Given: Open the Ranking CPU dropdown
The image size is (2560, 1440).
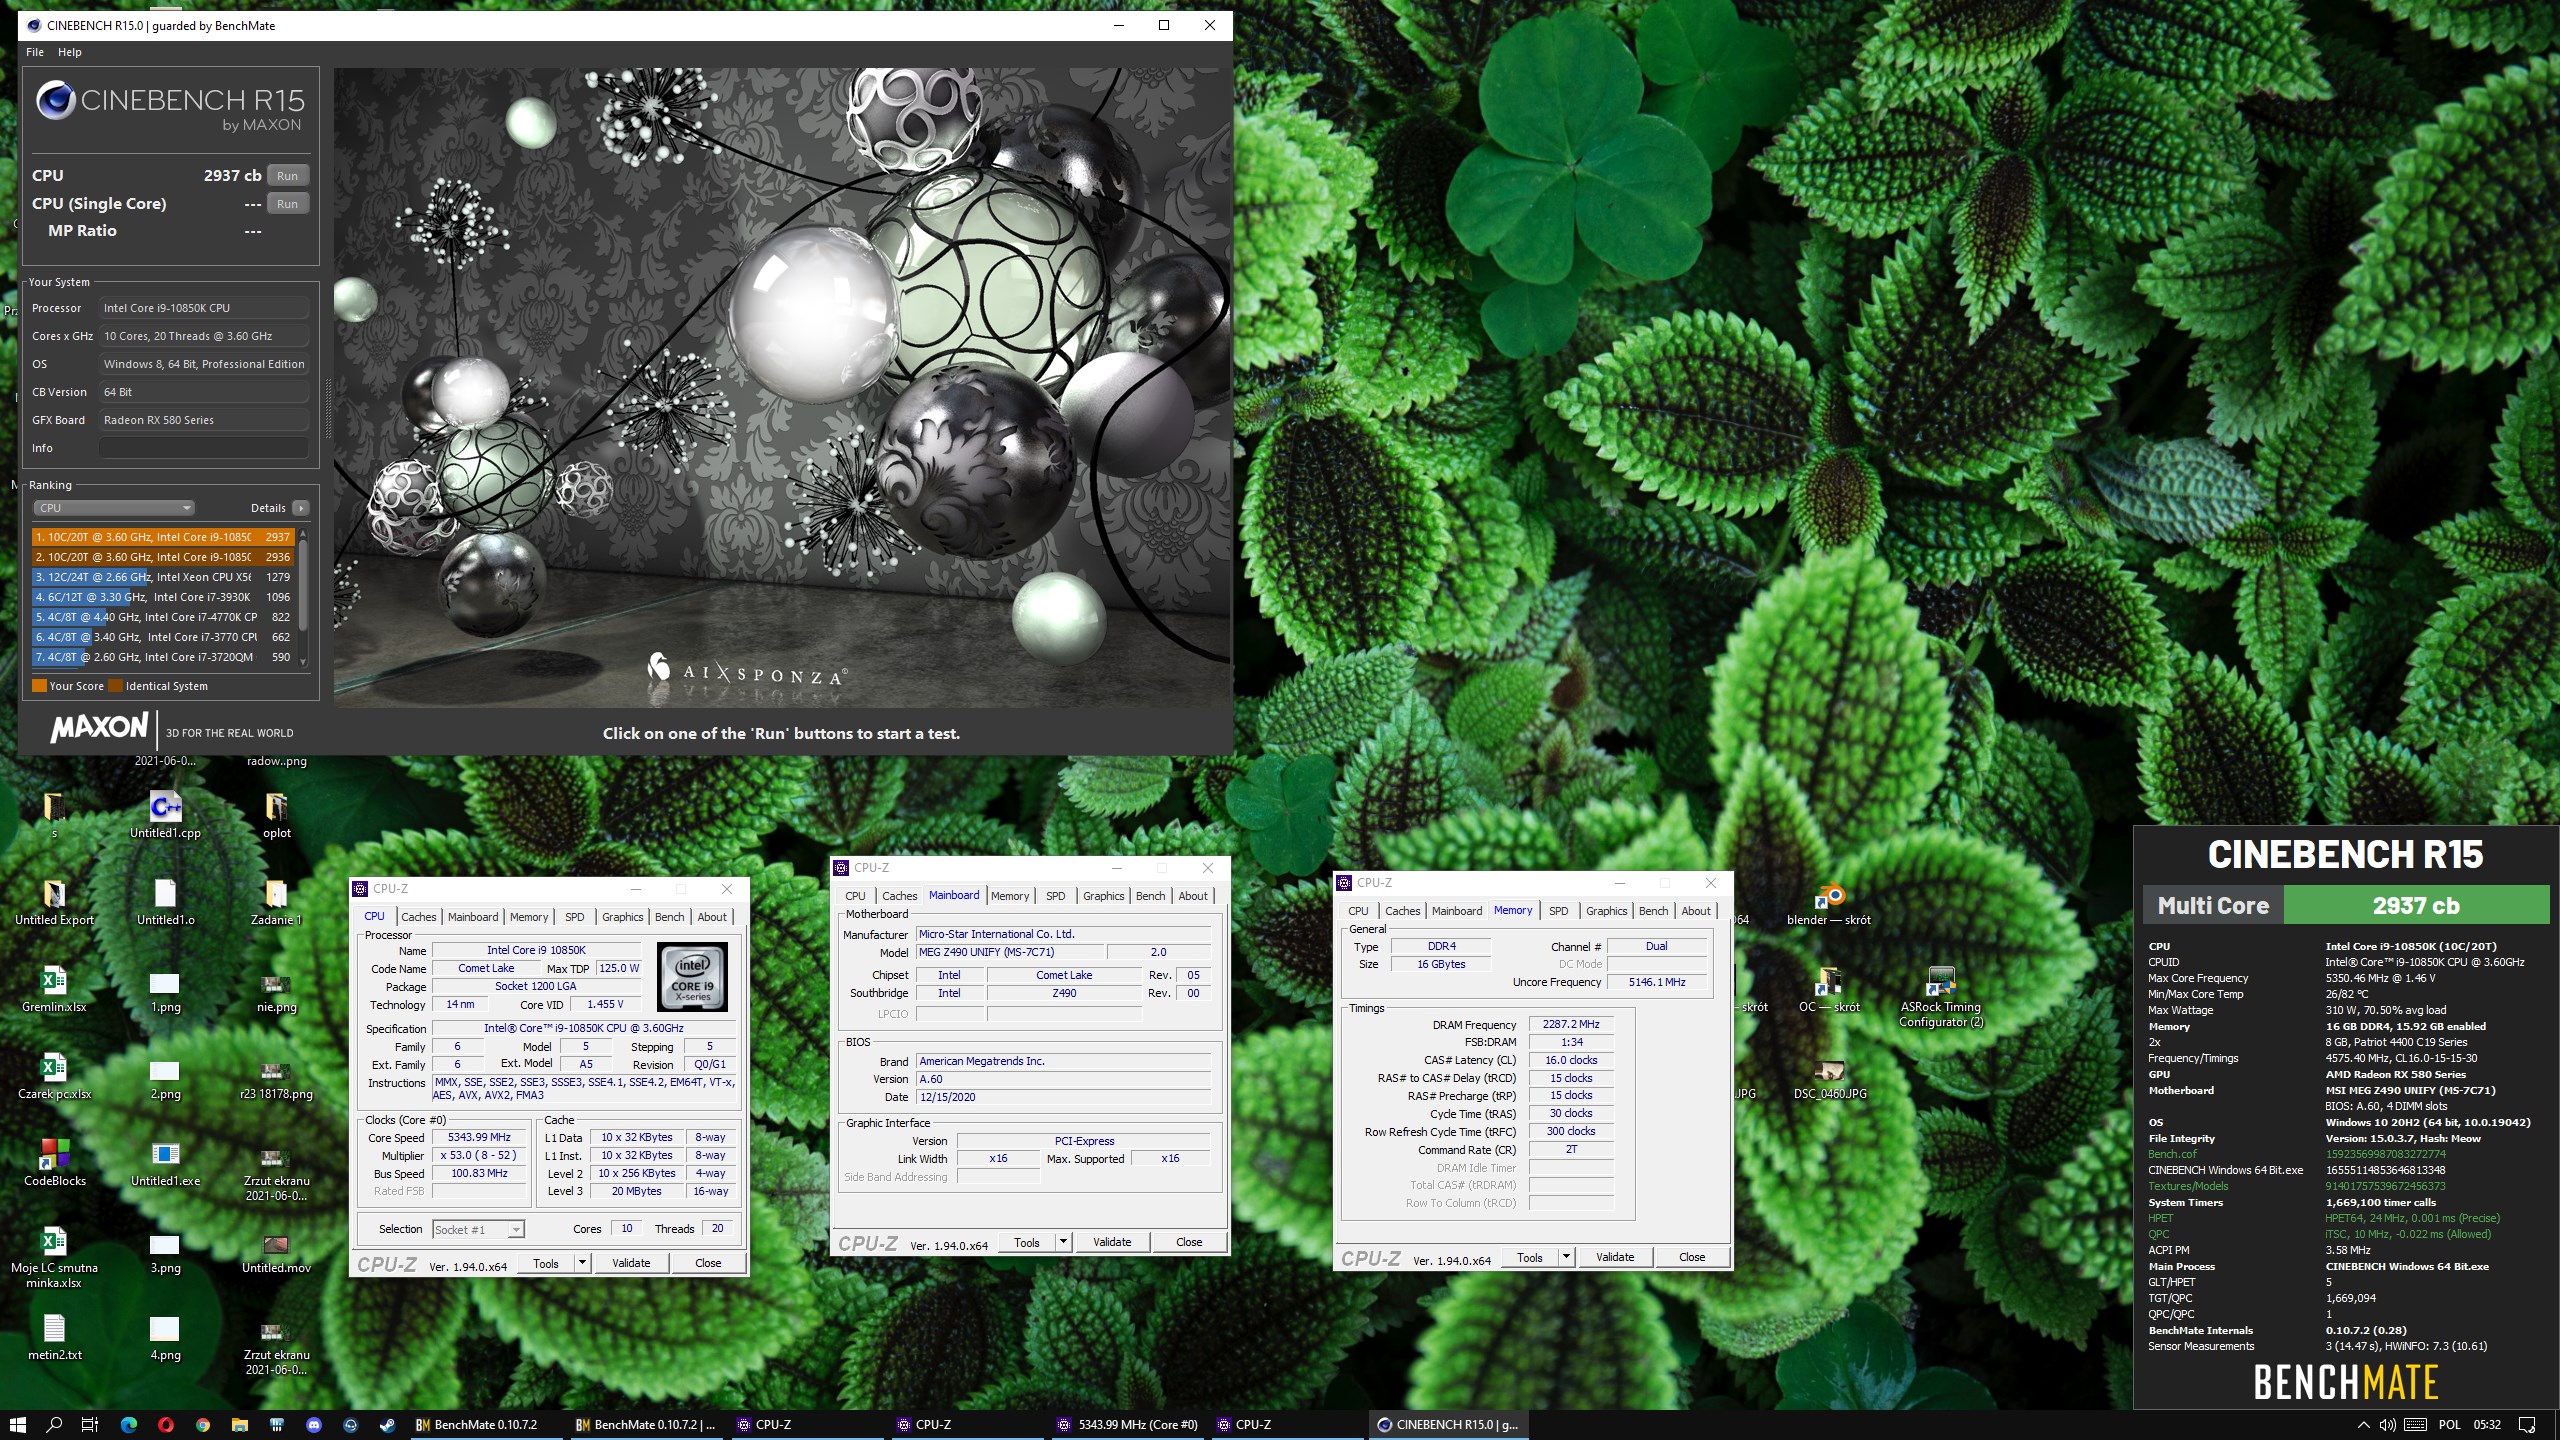Looking at the screenshot, I should pyautogui.click(x=113, y=508).
